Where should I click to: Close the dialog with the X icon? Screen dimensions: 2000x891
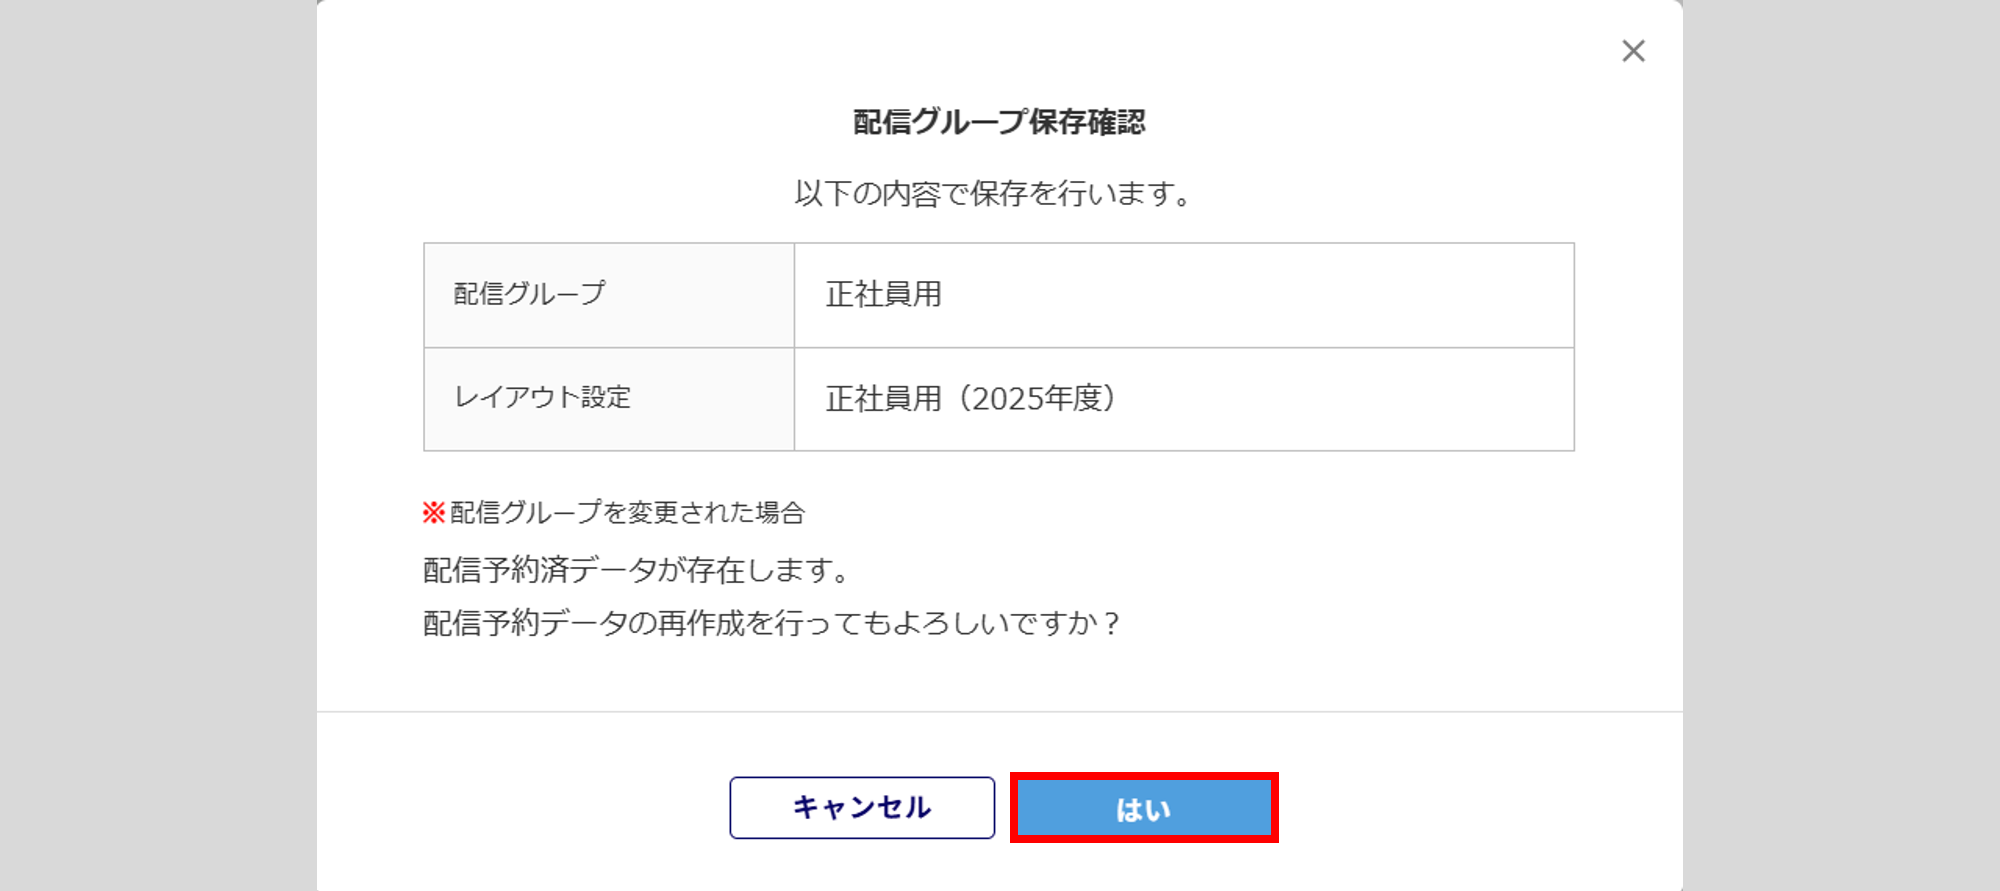pyautogui.click(x=1633, y=51)
